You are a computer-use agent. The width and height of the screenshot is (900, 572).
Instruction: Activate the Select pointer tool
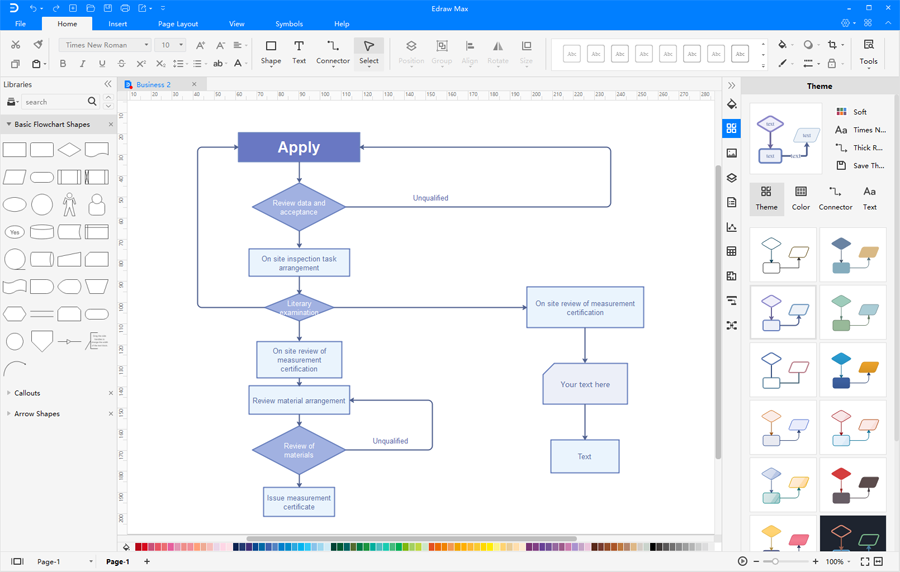[369, 52]
